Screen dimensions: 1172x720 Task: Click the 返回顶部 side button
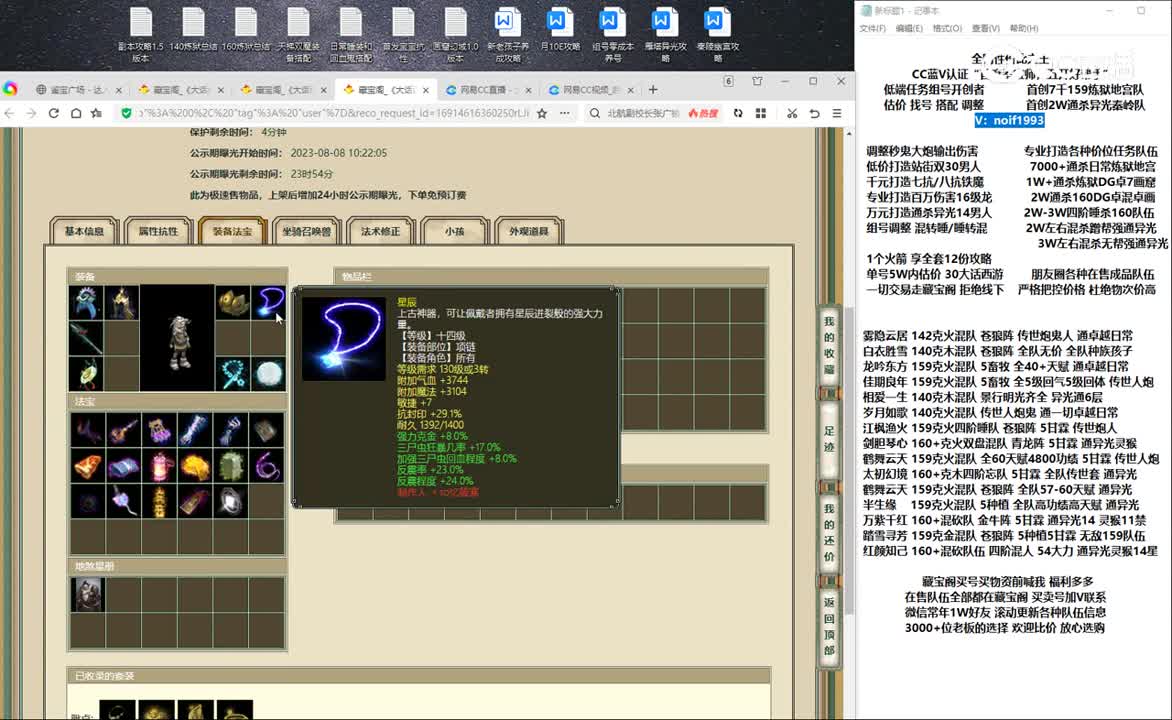coord(829,627)
